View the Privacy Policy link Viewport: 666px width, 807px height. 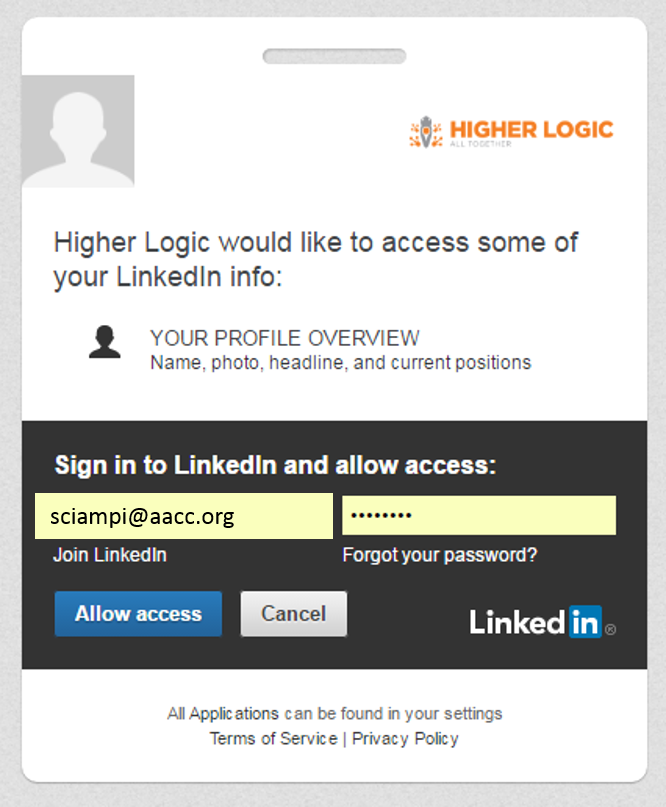pos(405,738)
